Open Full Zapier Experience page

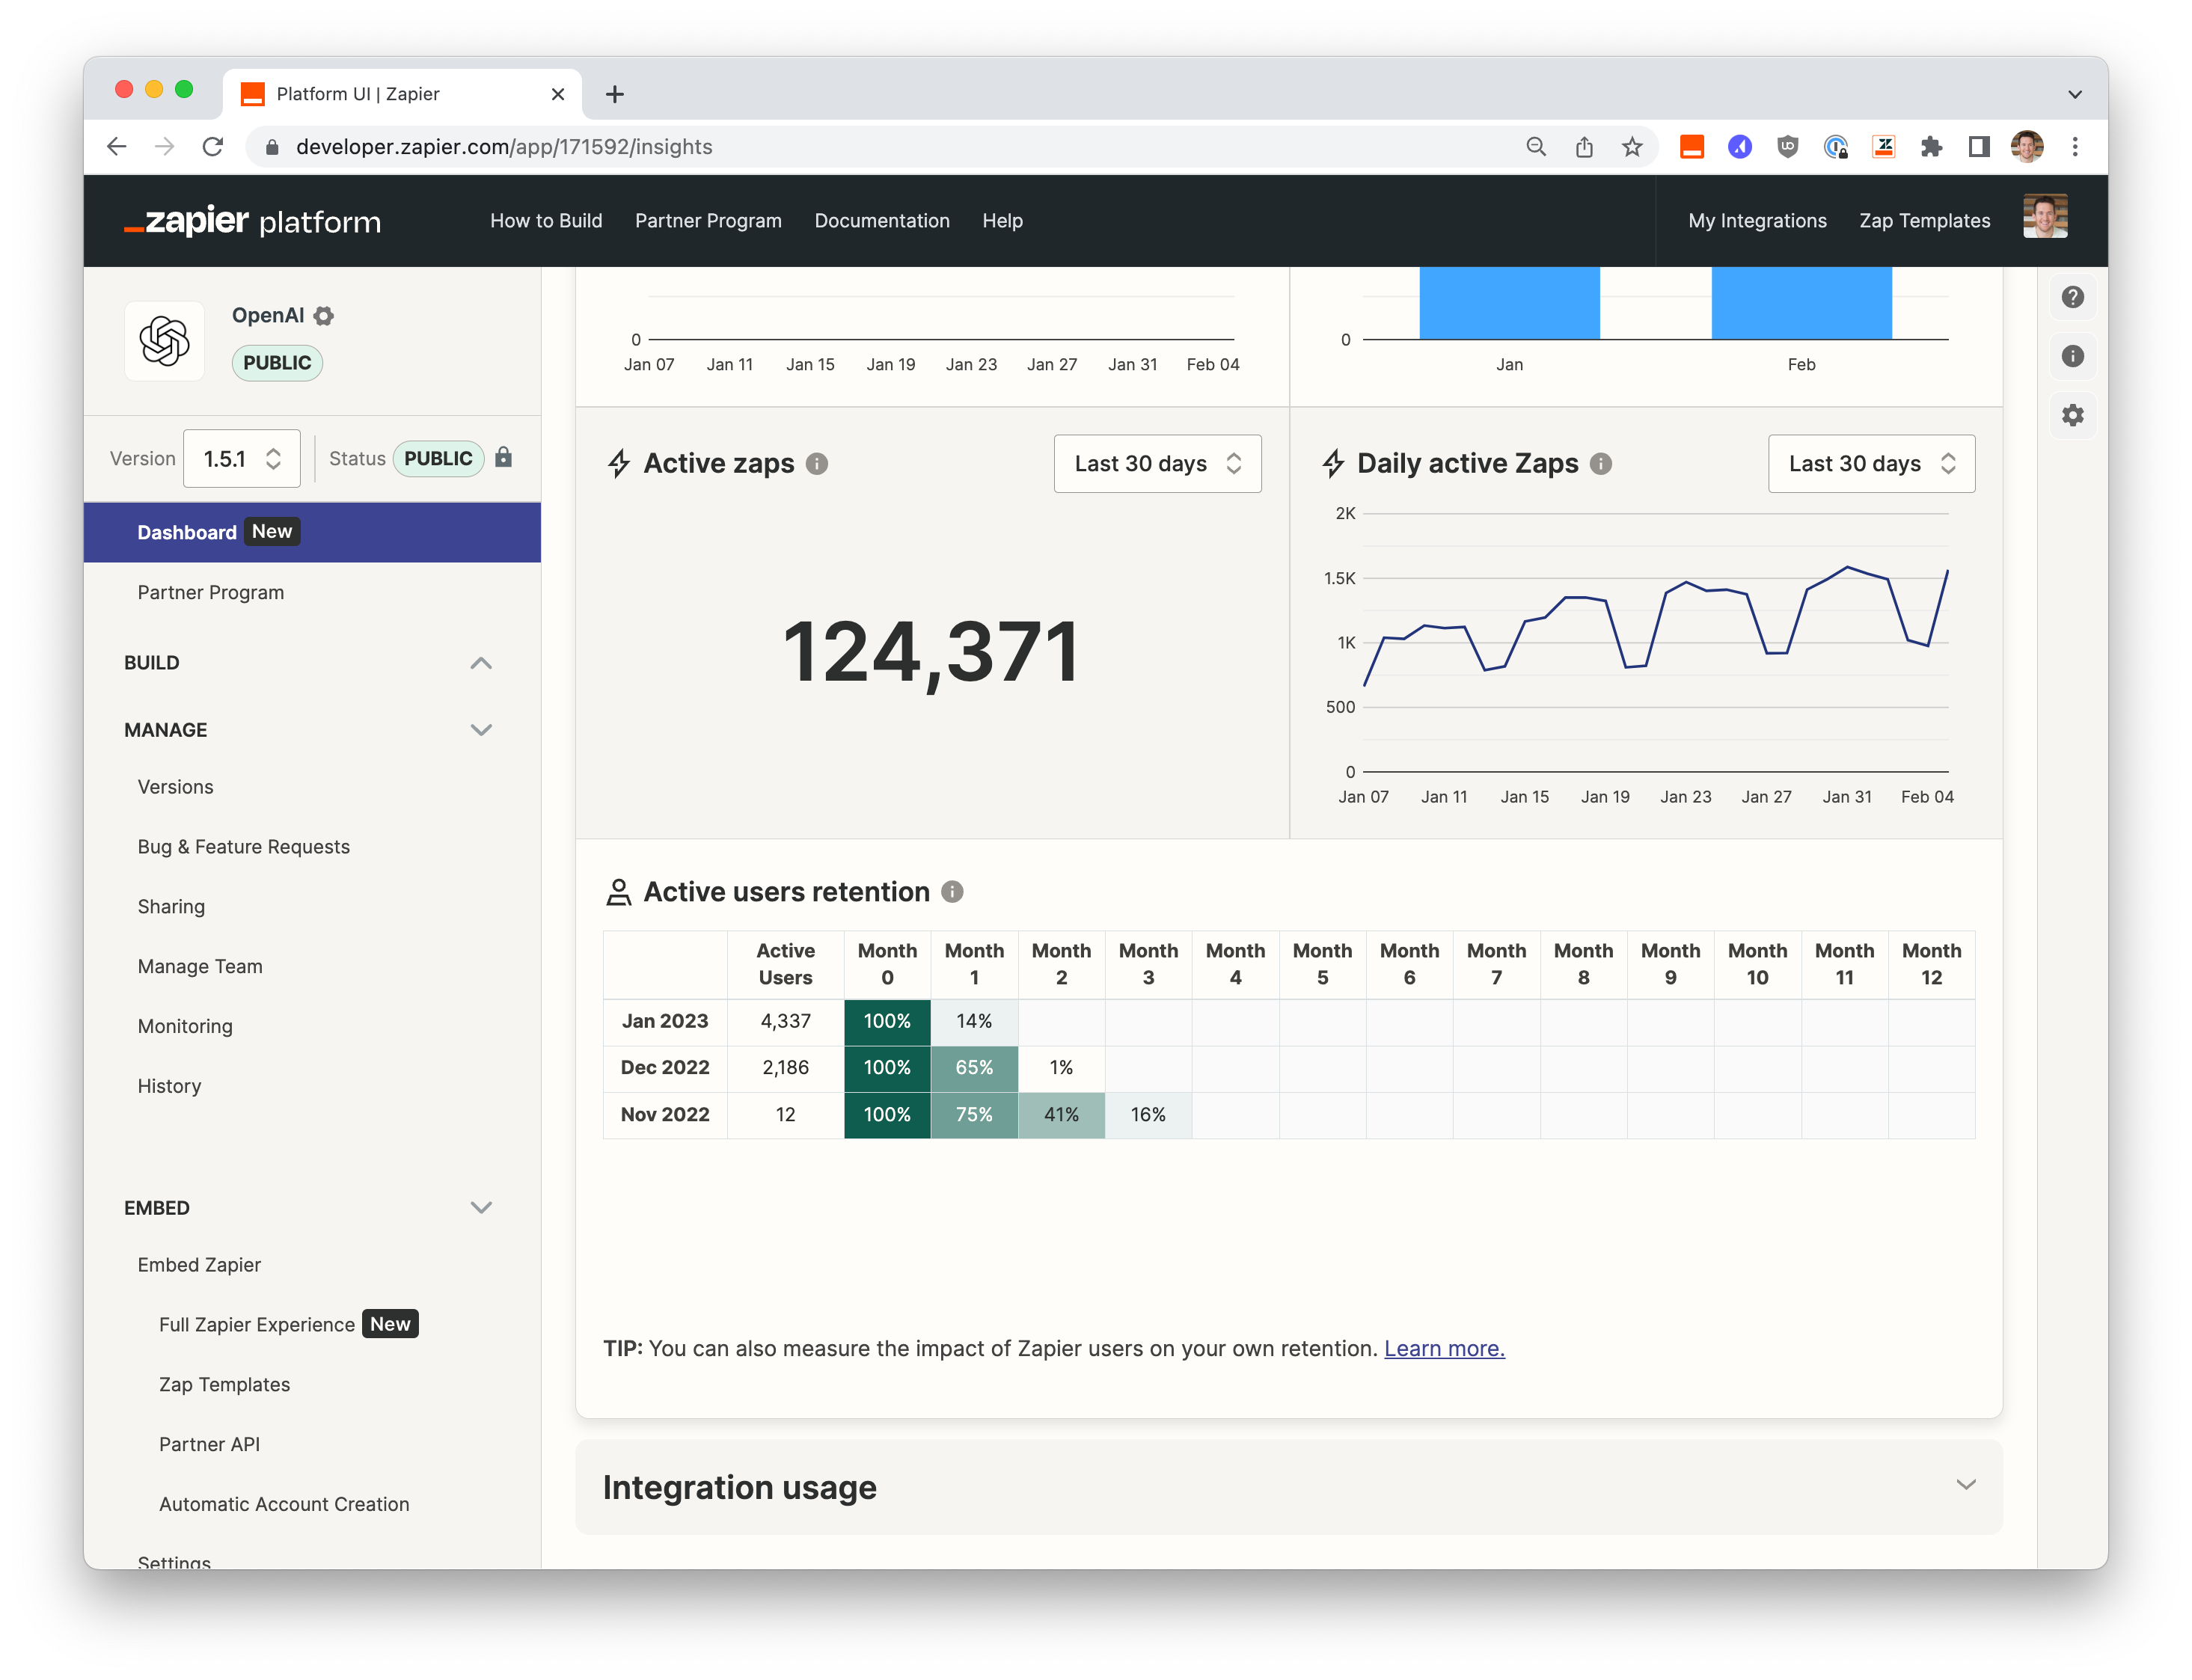click(x=257, y=1325)
